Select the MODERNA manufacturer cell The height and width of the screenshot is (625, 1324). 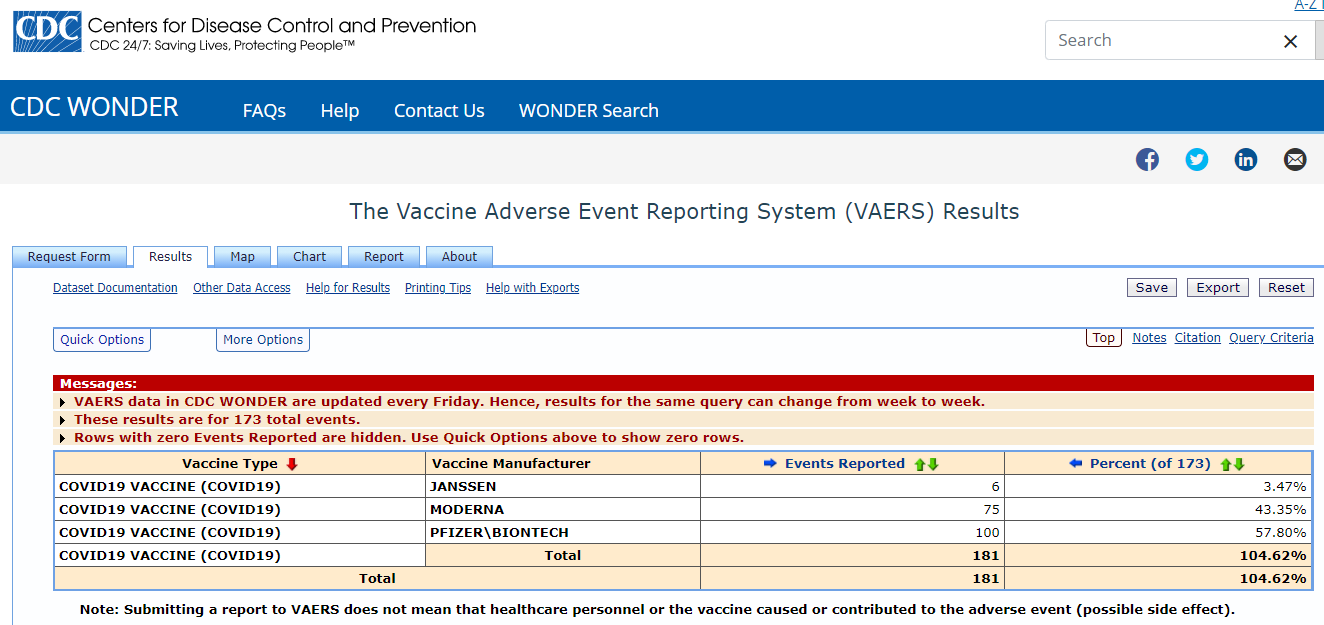pyautogui.click(x=563, y=510)
